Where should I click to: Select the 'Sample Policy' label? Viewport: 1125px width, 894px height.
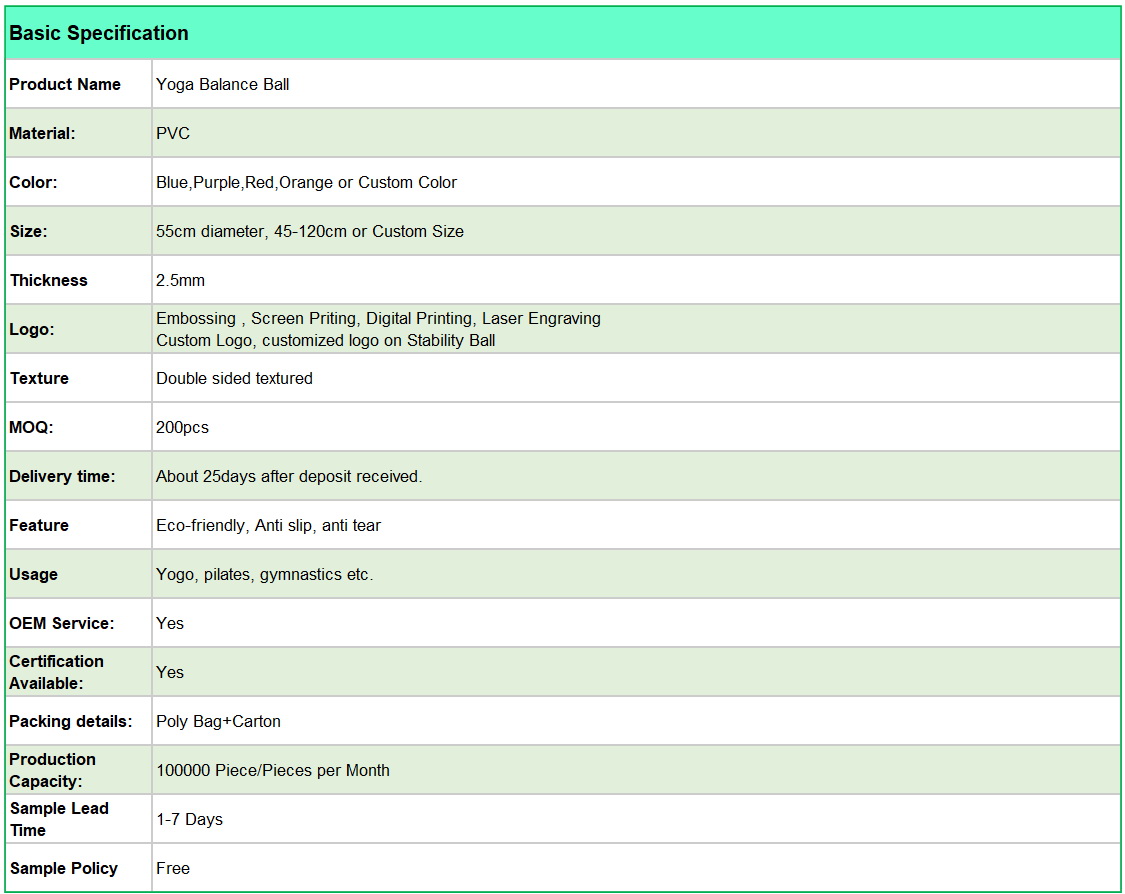[x=63, y=868]
